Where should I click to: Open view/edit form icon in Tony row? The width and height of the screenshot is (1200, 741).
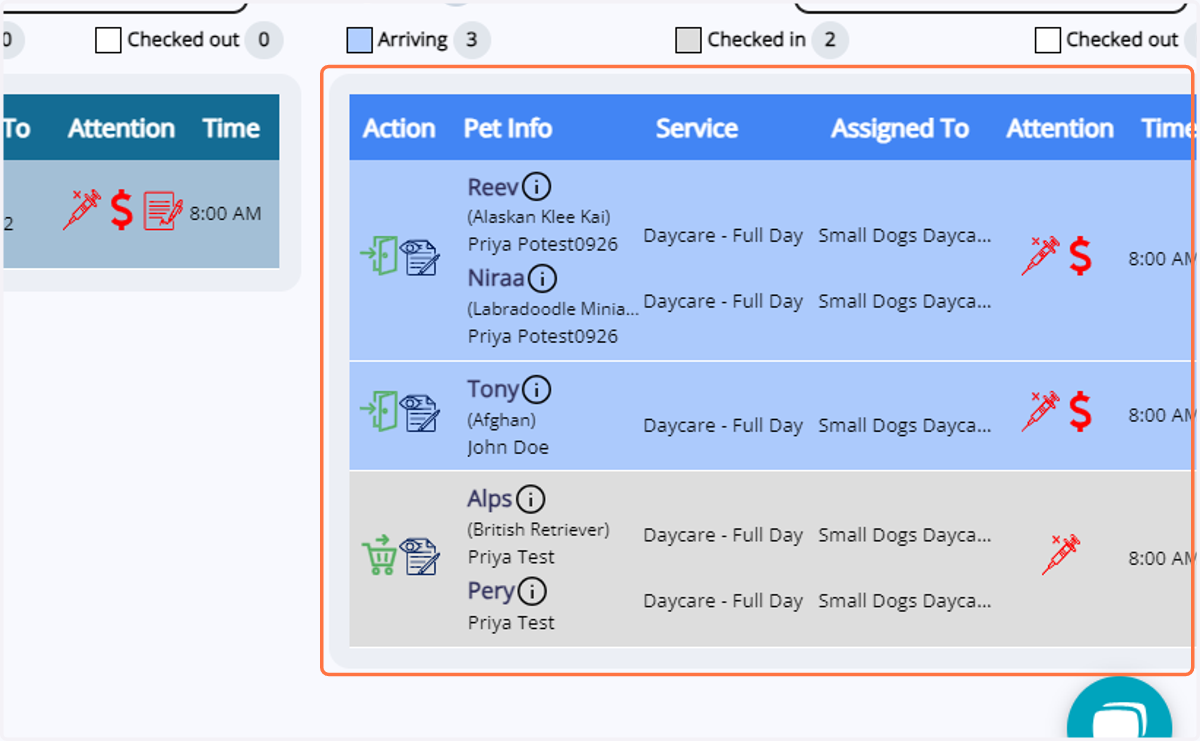point(420,411)
